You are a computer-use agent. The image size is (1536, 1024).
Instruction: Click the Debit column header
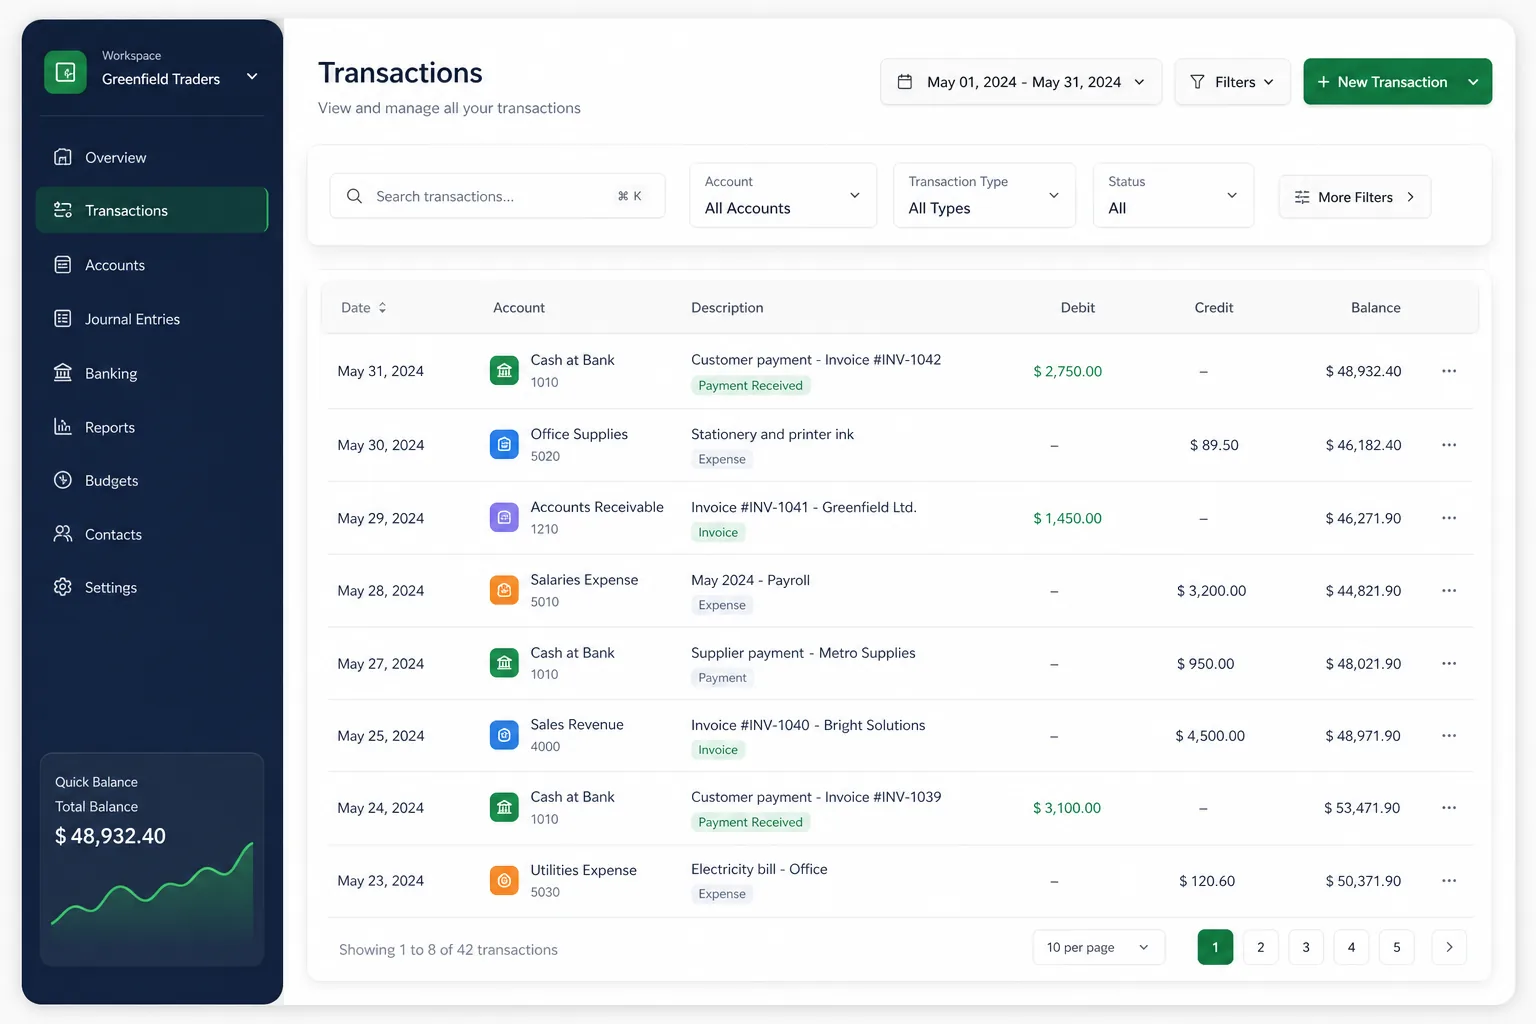click(1077, 308)
